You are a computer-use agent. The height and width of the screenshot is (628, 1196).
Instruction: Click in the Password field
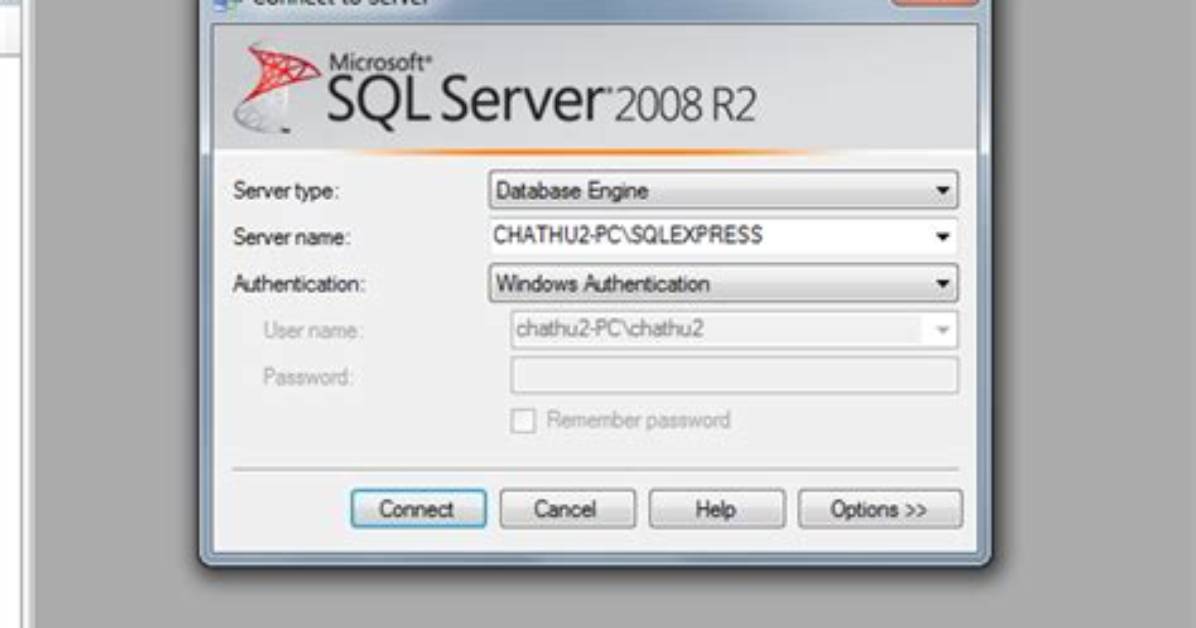tap(735, 376)
